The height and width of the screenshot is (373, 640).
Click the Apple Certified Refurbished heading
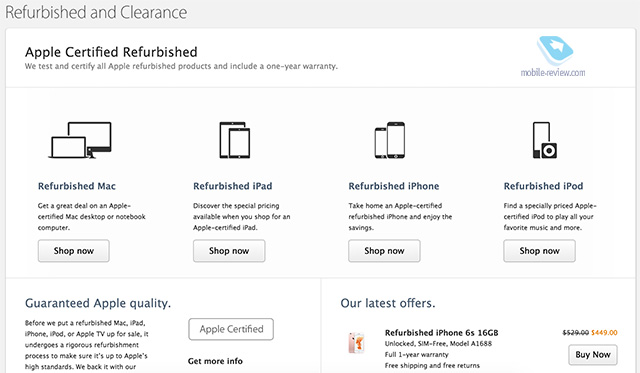coord(111,52)
